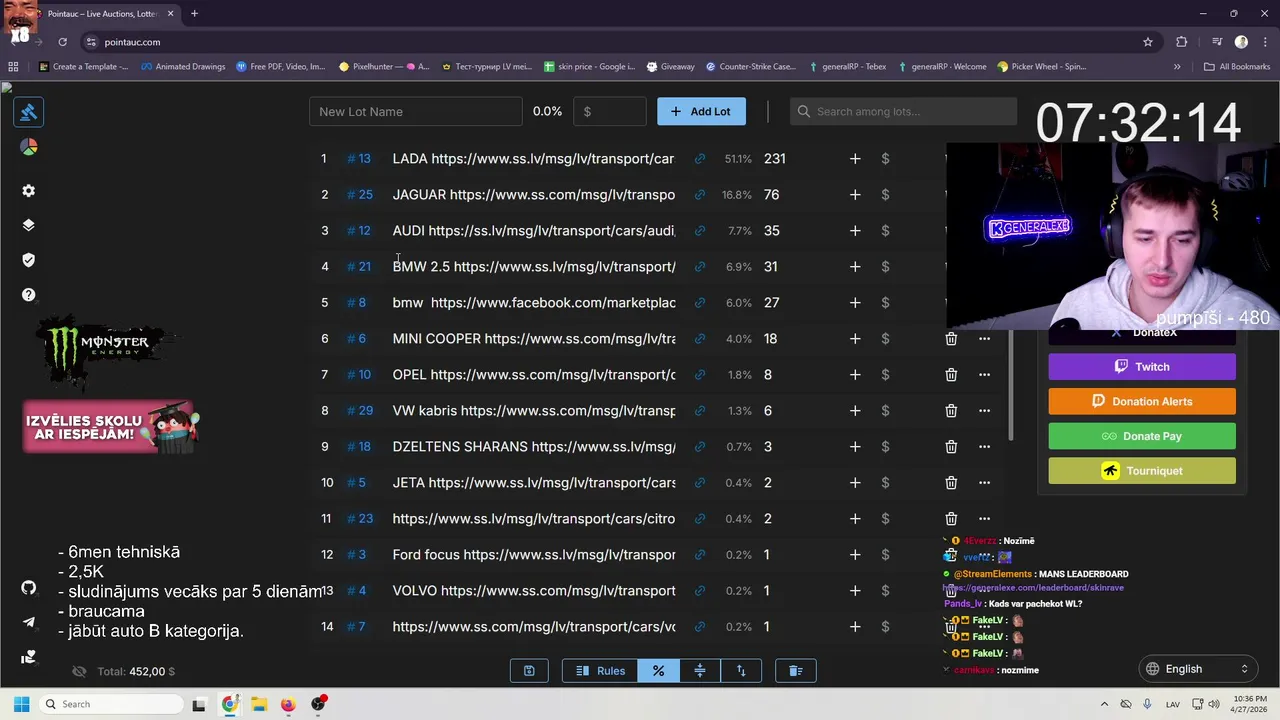Viewport: 1280px width, 720px height.
Task: Open the English language dropdown
Action: coord(1198,669)
